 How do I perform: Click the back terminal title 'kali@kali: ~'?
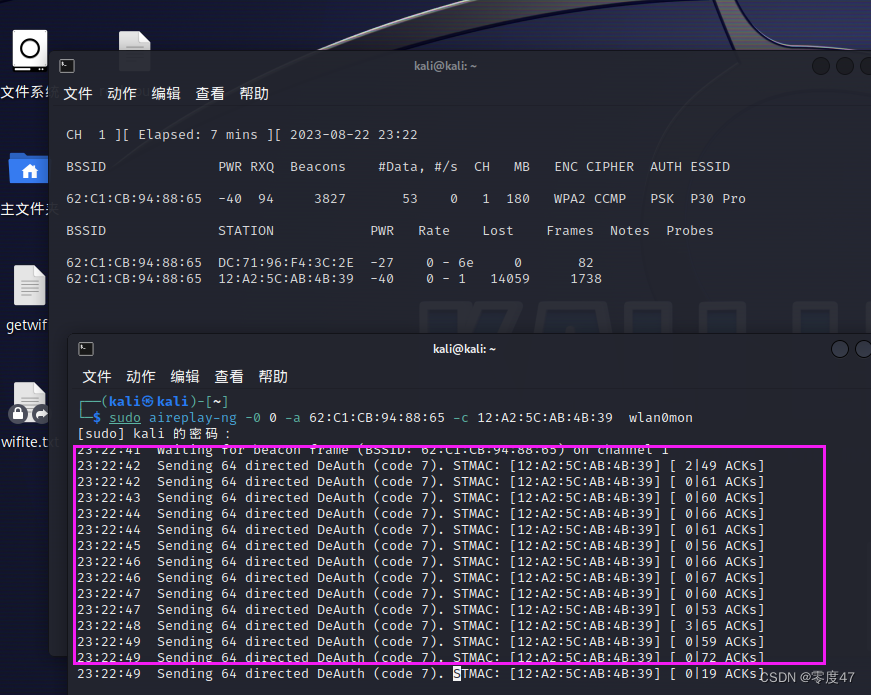click(x=445, y=66)
